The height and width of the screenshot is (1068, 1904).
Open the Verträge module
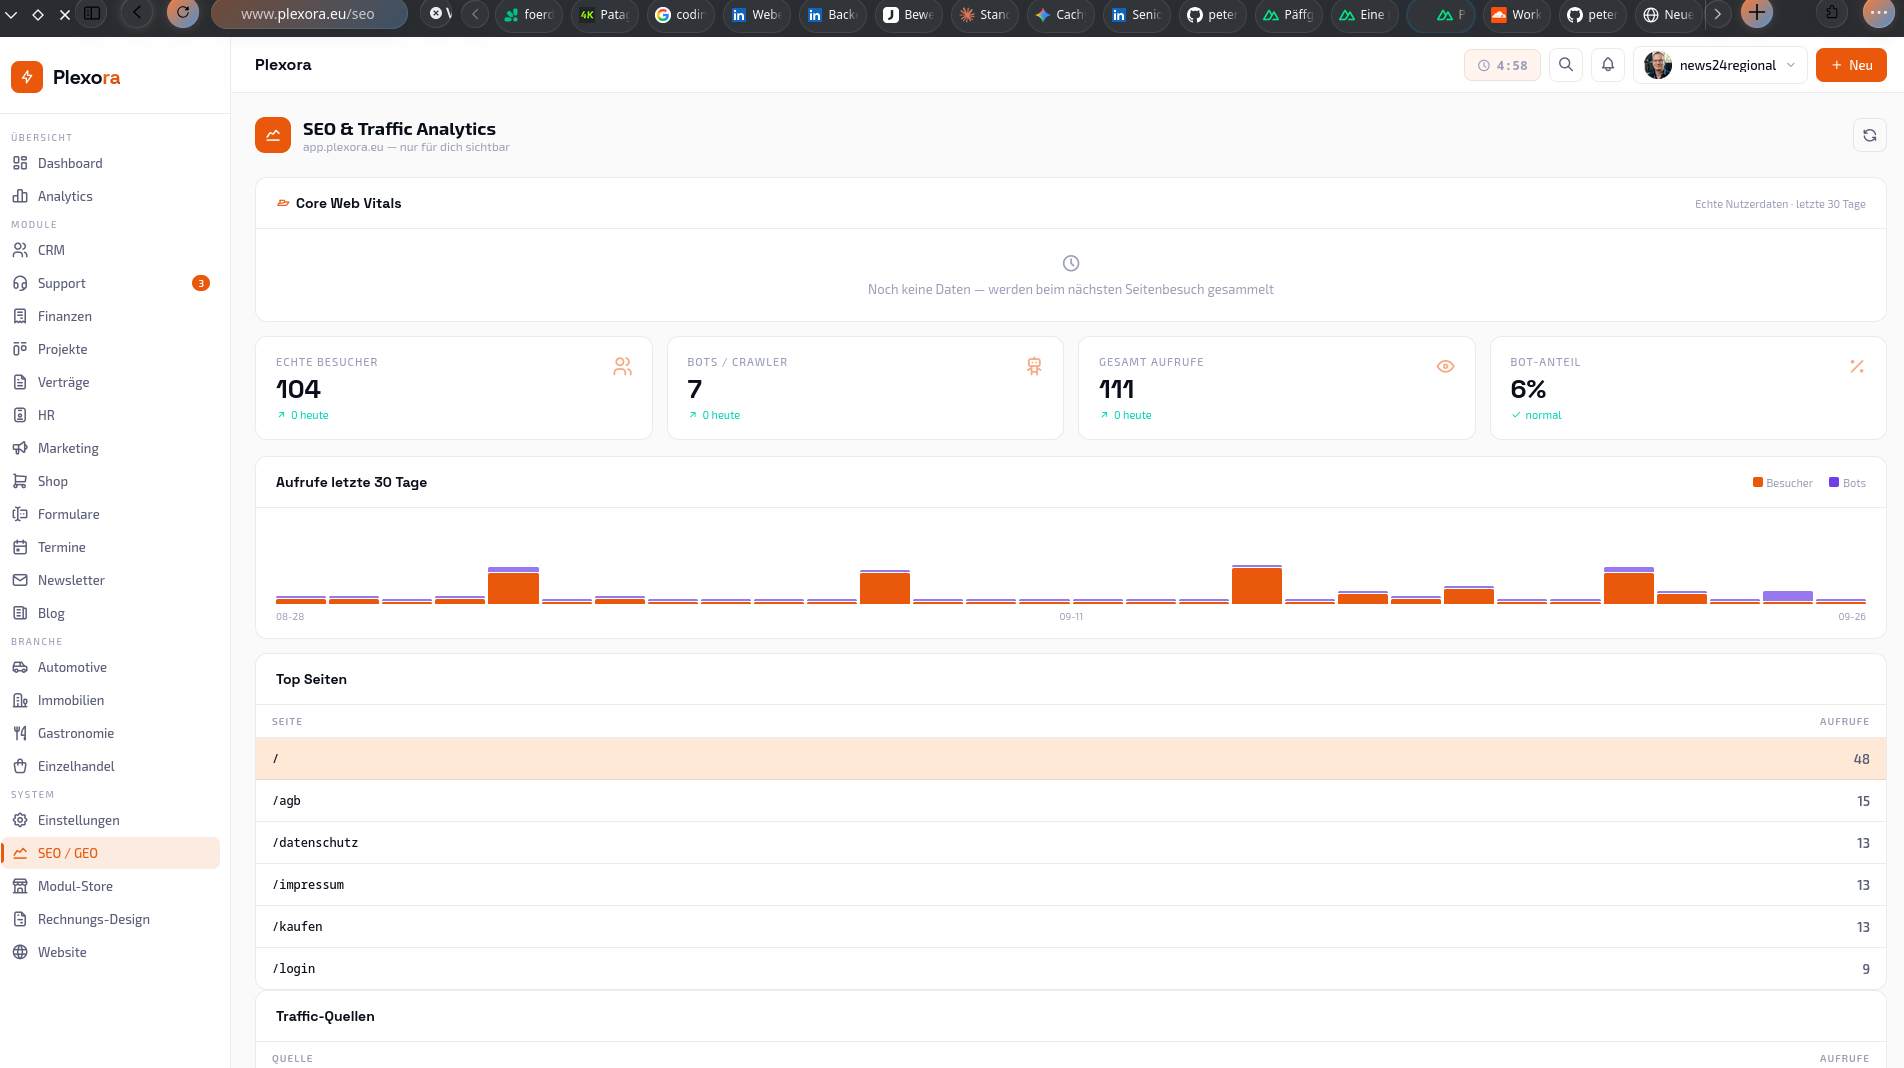pos(110,382)
